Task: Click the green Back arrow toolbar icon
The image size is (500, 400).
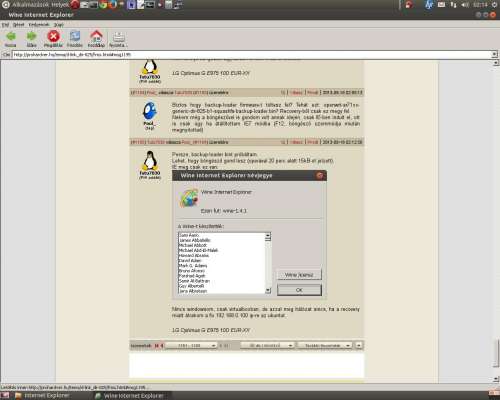Action: (10, 36)
